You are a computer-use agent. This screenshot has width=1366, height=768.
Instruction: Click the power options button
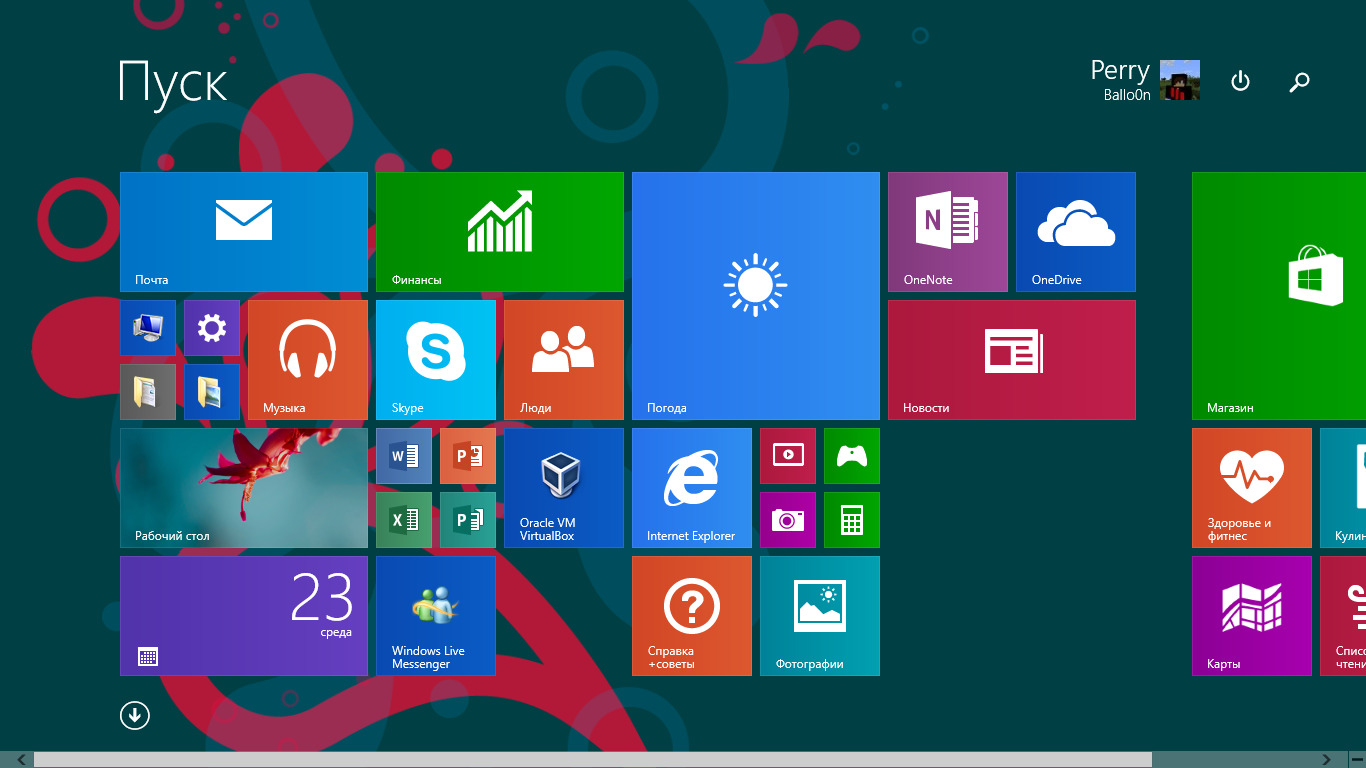tap(1240, 81)
